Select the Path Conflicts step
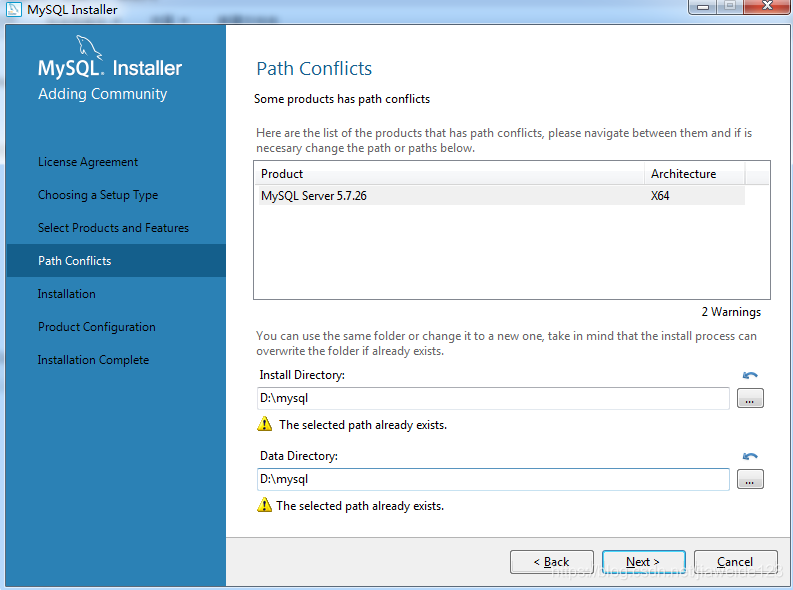Image resolution: width=793 pixels, height=590 pixels. [x=116, y=260]
